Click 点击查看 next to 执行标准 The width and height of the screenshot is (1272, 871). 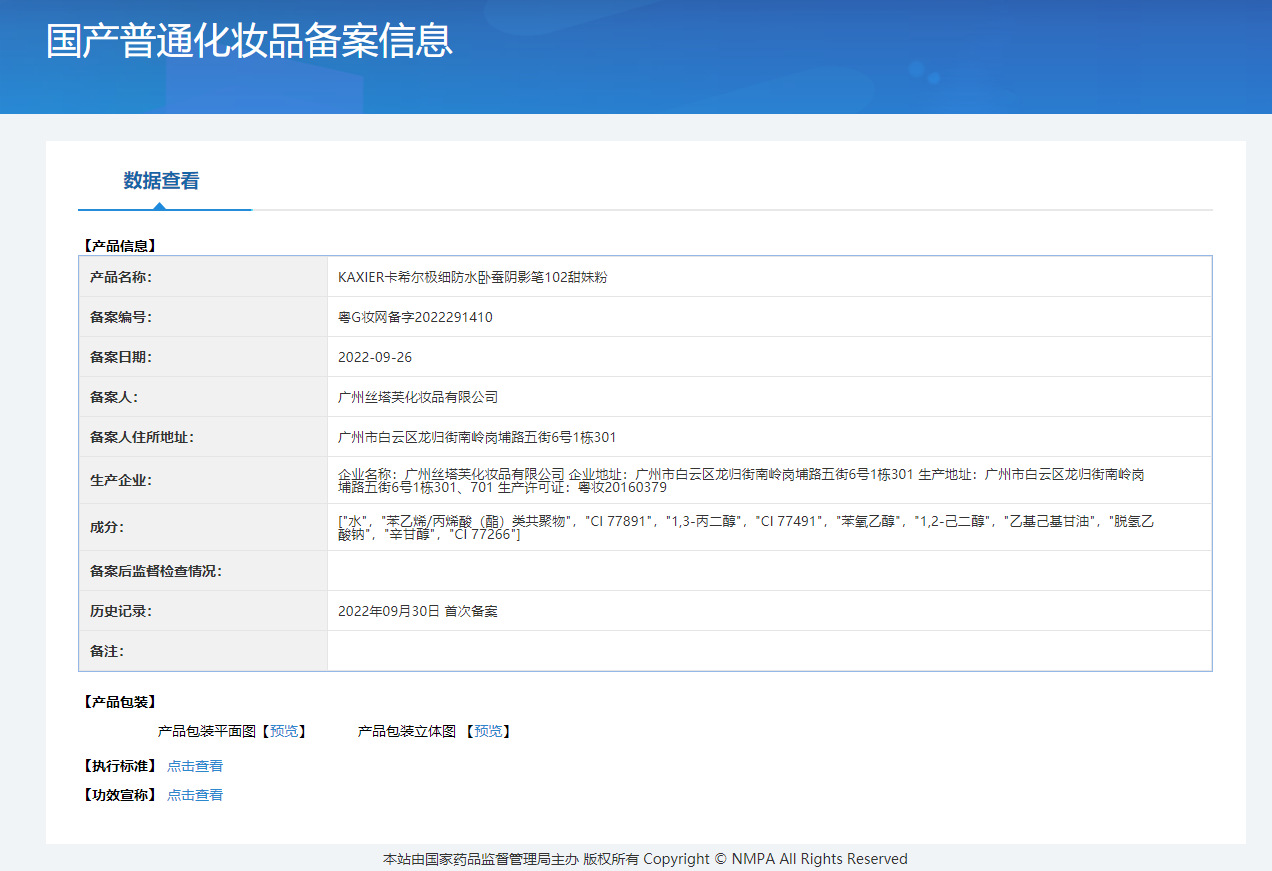point(195,767)
